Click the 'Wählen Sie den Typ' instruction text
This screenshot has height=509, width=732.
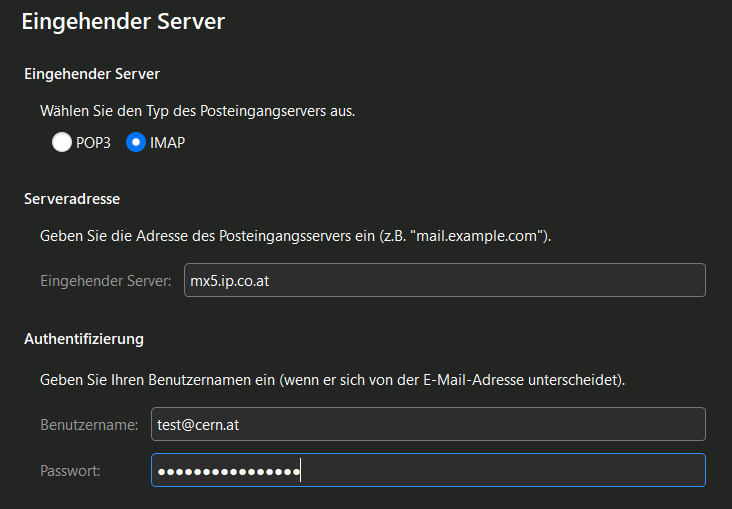click(x=197, y=110)
